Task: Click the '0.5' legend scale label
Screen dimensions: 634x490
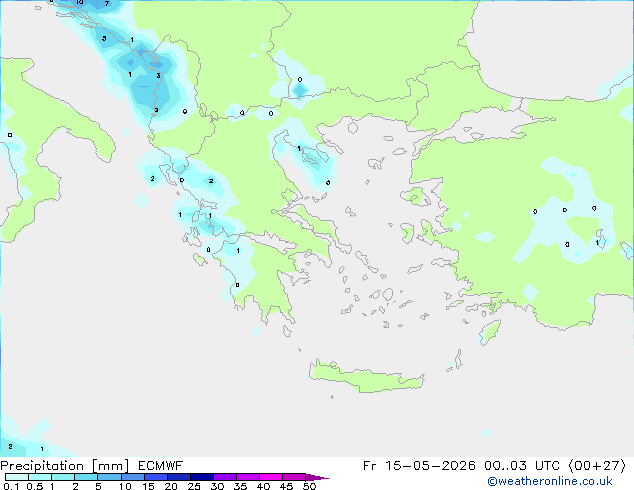Action: (34, 486)
